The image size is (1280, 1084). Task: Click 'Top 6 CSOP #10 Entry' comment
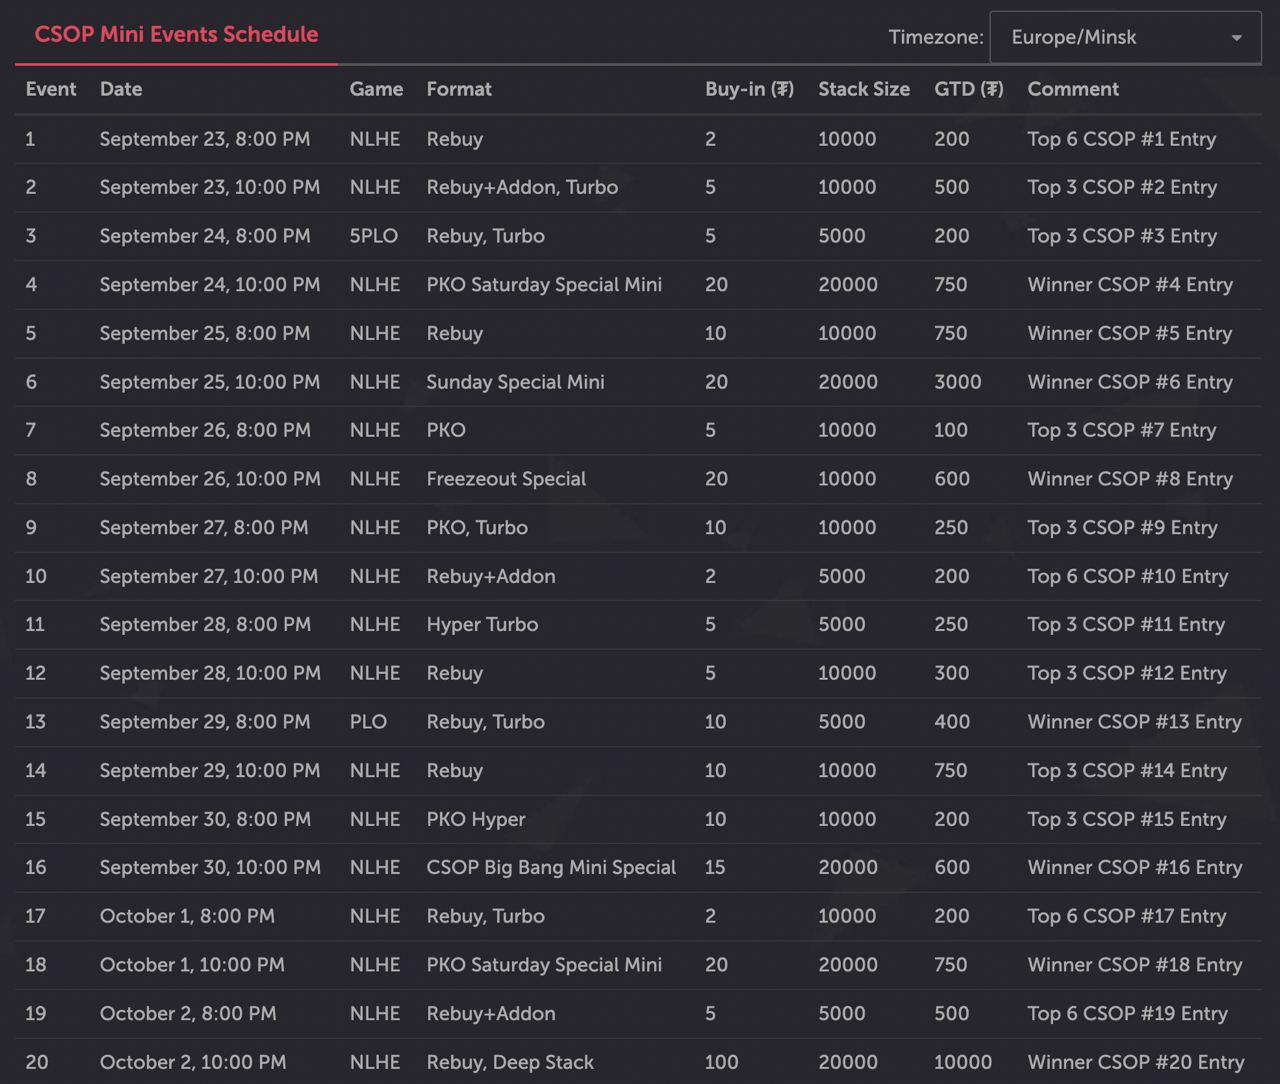coord(1128,576)
